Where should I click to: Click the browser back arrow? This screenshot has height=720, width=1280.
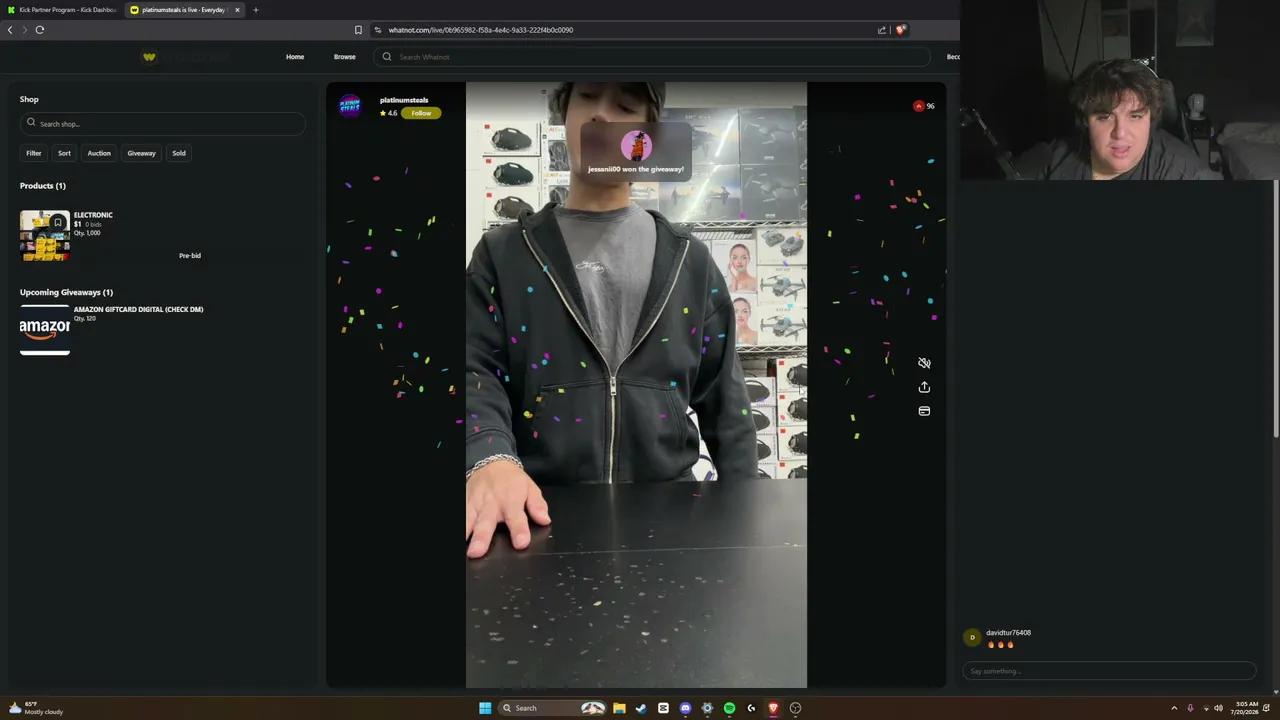pyautogui.click(x=10, y=30)
